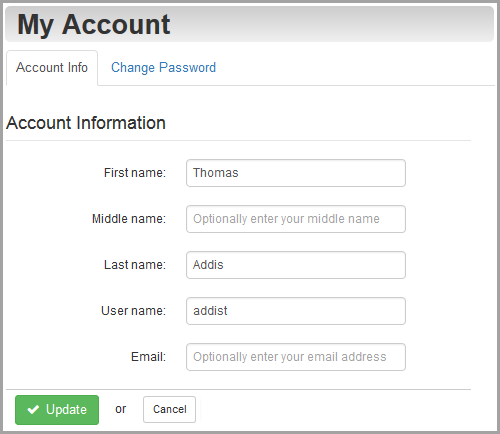Image resolution: width=500 pixels, height=434 pixels.
Task: Click the empty Email address field
Action: pos(296,357)
